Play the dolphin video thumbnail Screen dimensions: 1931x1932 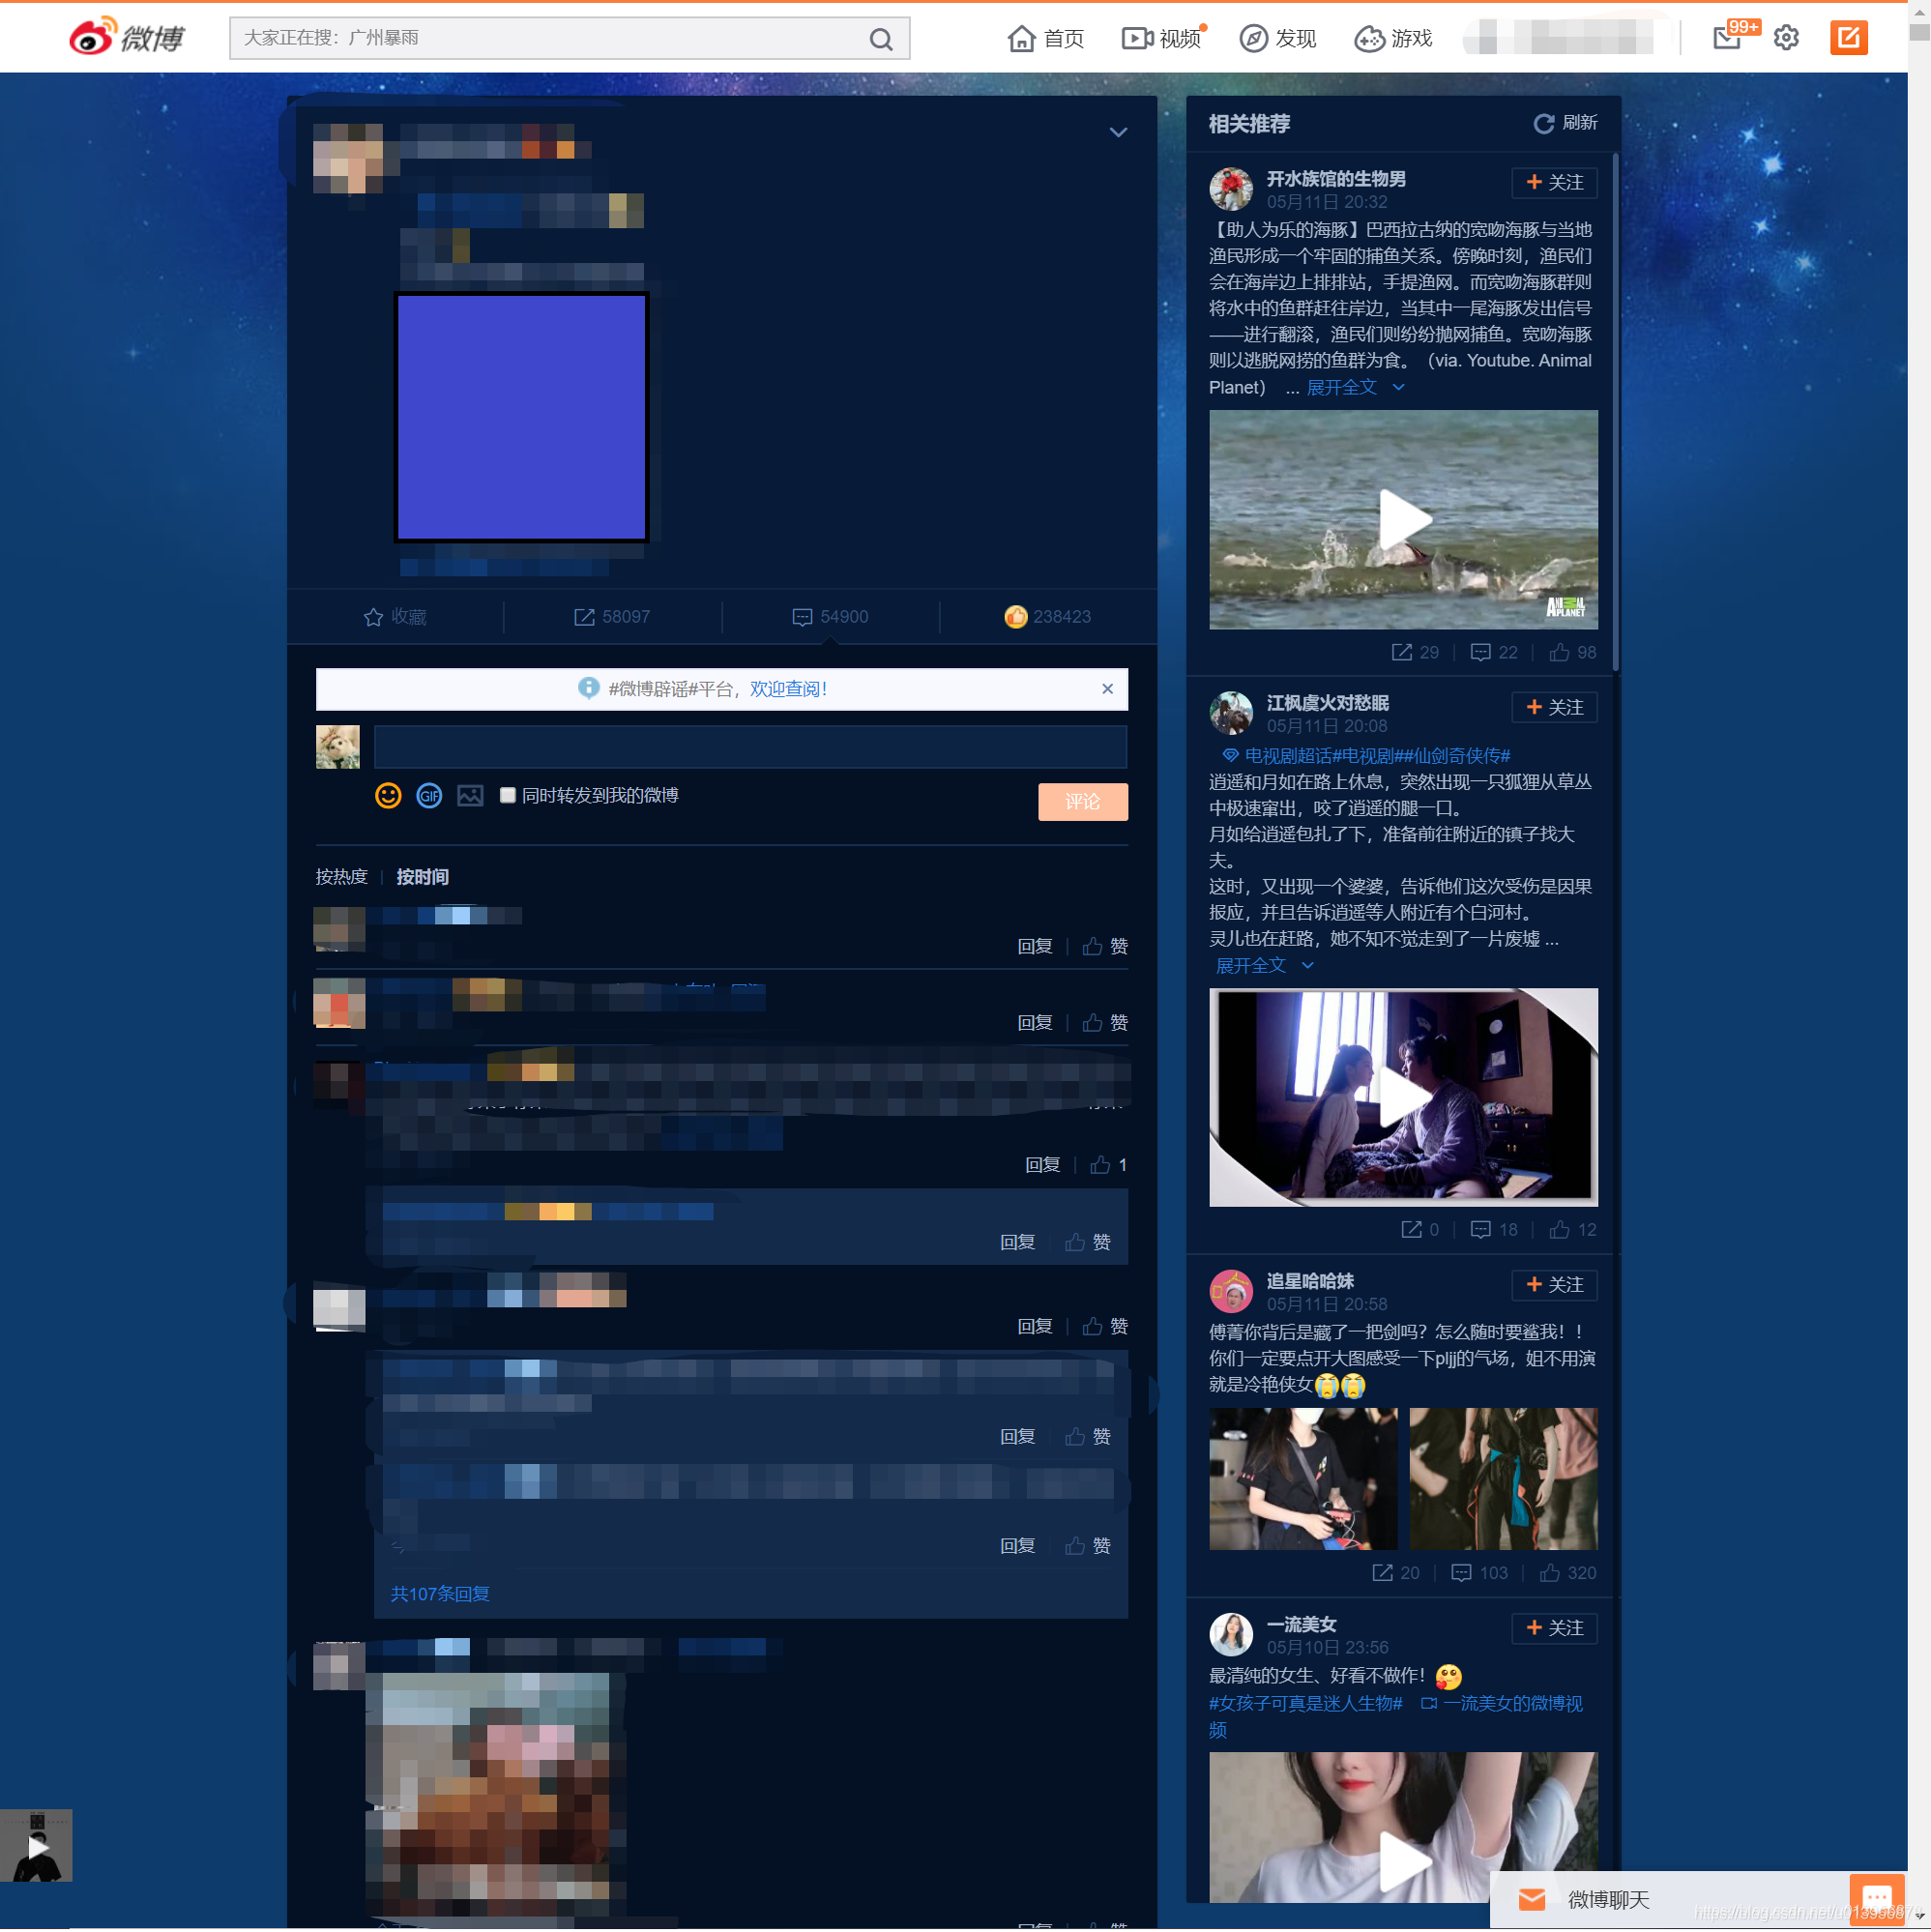(x=1403, y=520)
